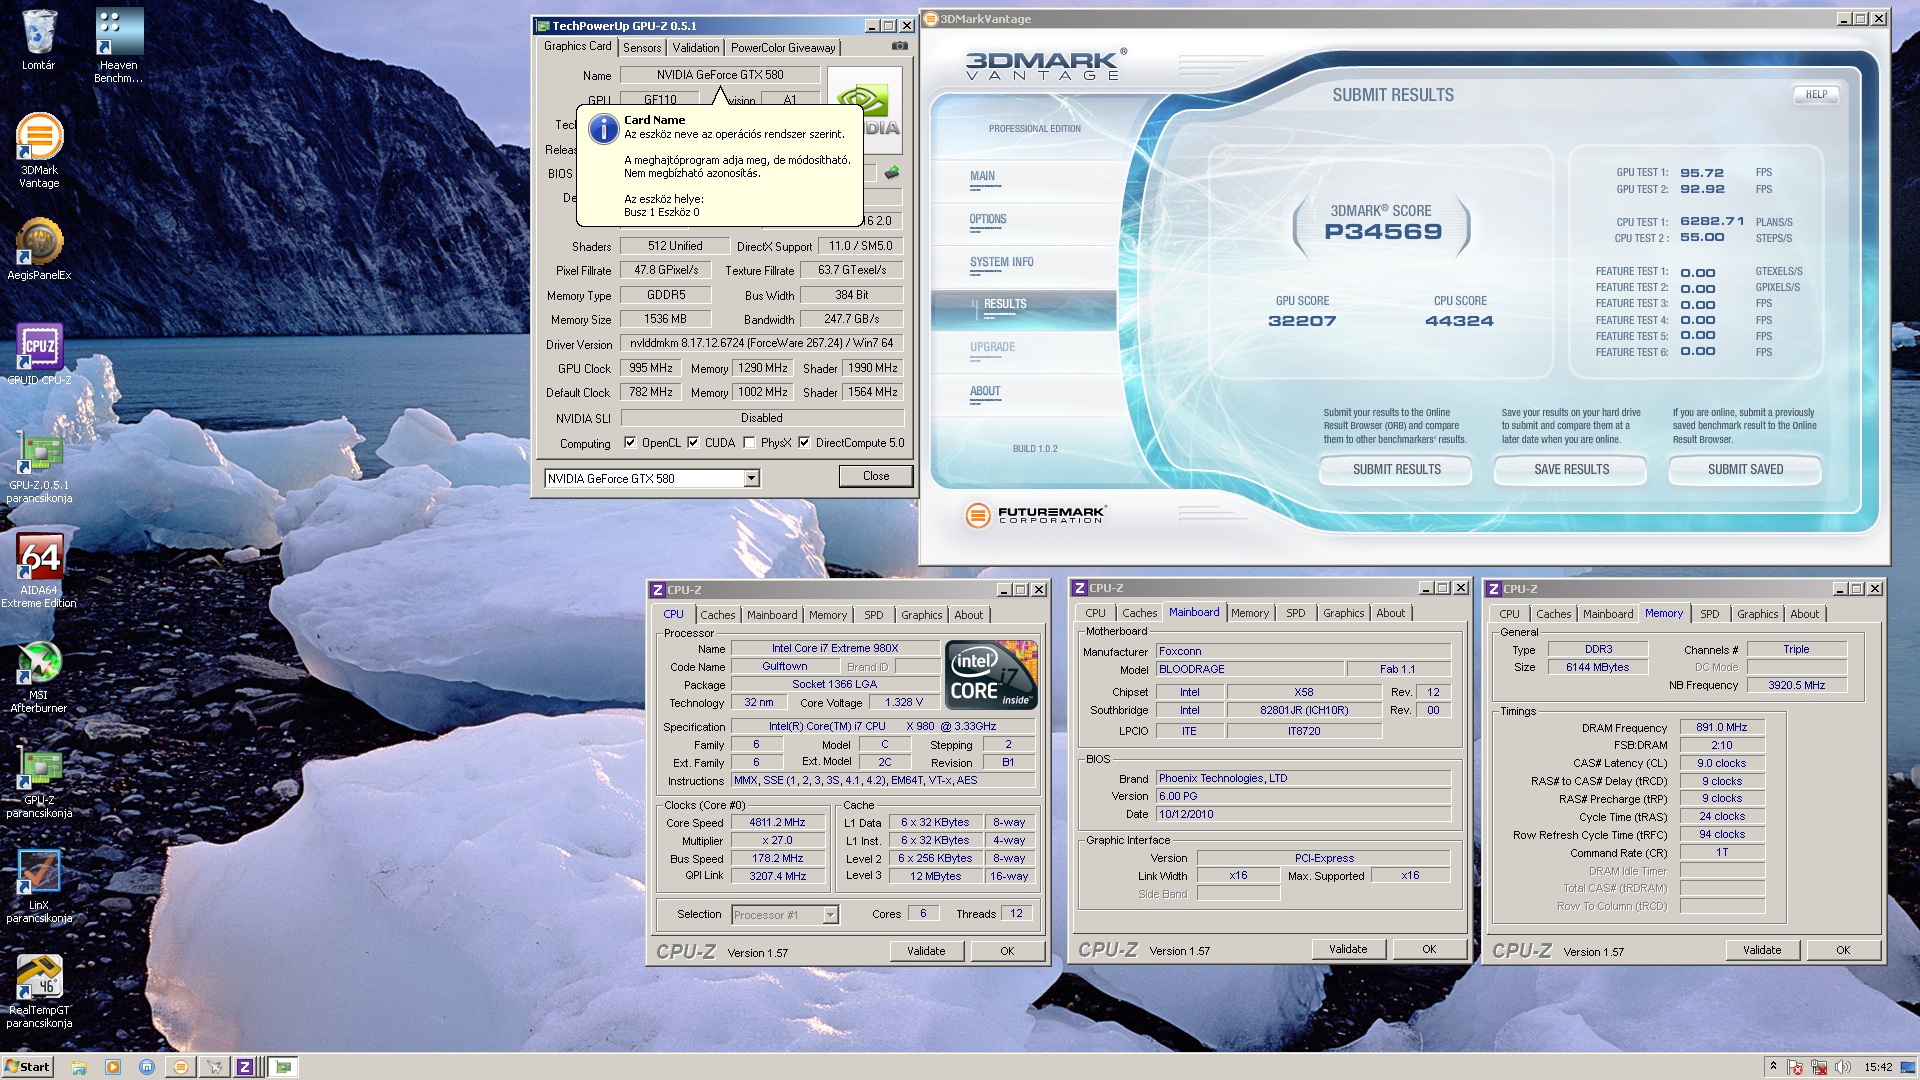Screen dimensions: 1920x1080
Task: Open OPTIONS in 3DMark Vantage menu
Action: point(987,220)
